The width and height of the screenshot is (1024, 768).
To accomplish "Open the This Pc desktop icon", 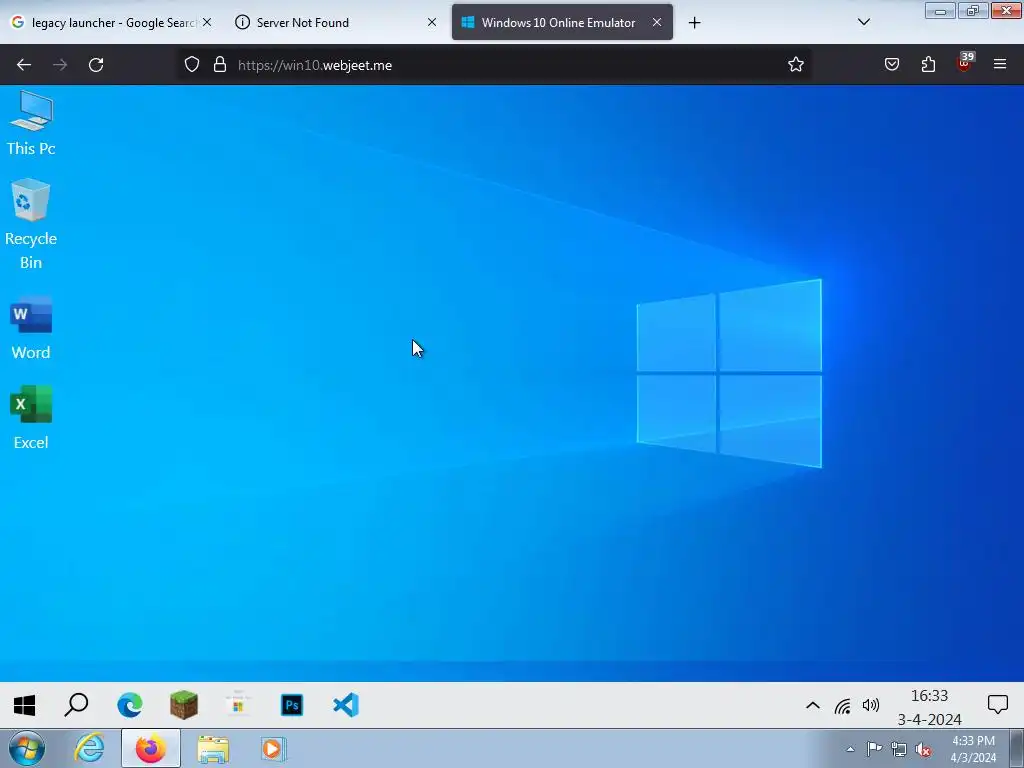I will click(31, 123).
